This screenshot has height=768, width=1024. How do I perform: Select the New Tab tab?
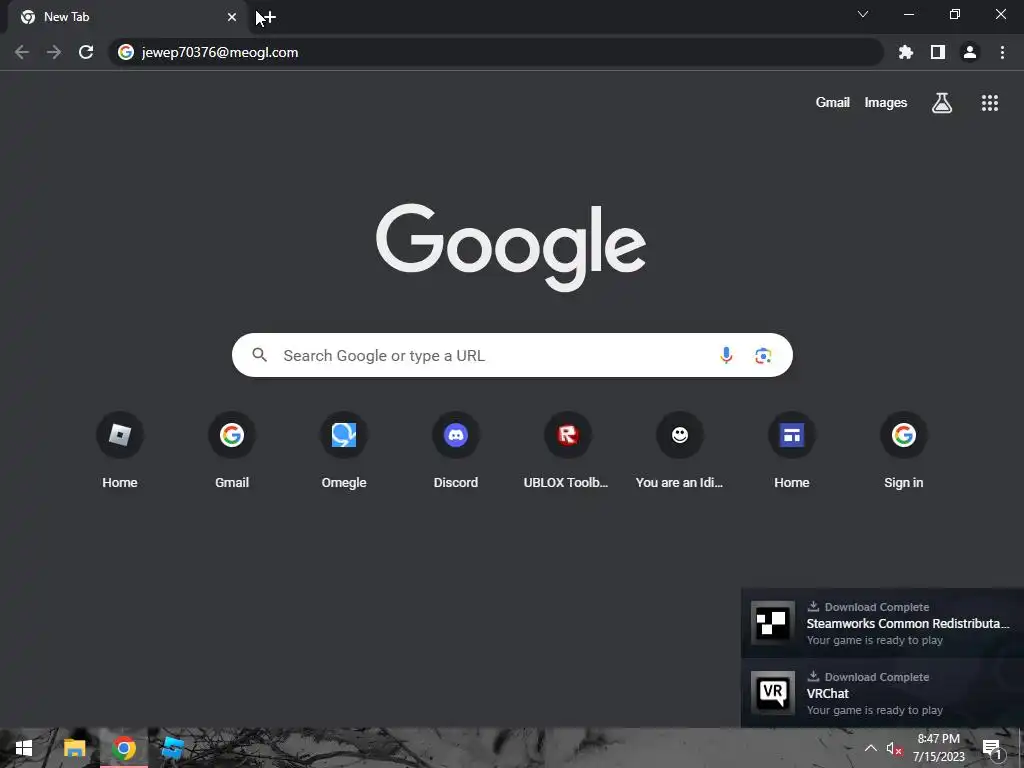(x=127, y=17)
